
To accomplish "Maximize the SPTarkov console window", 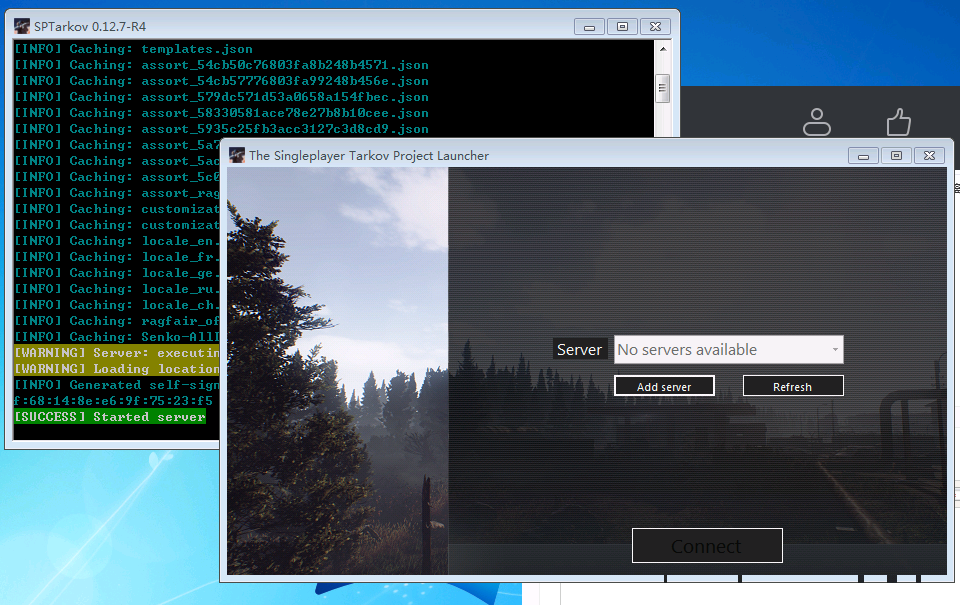I will point(622,27).
